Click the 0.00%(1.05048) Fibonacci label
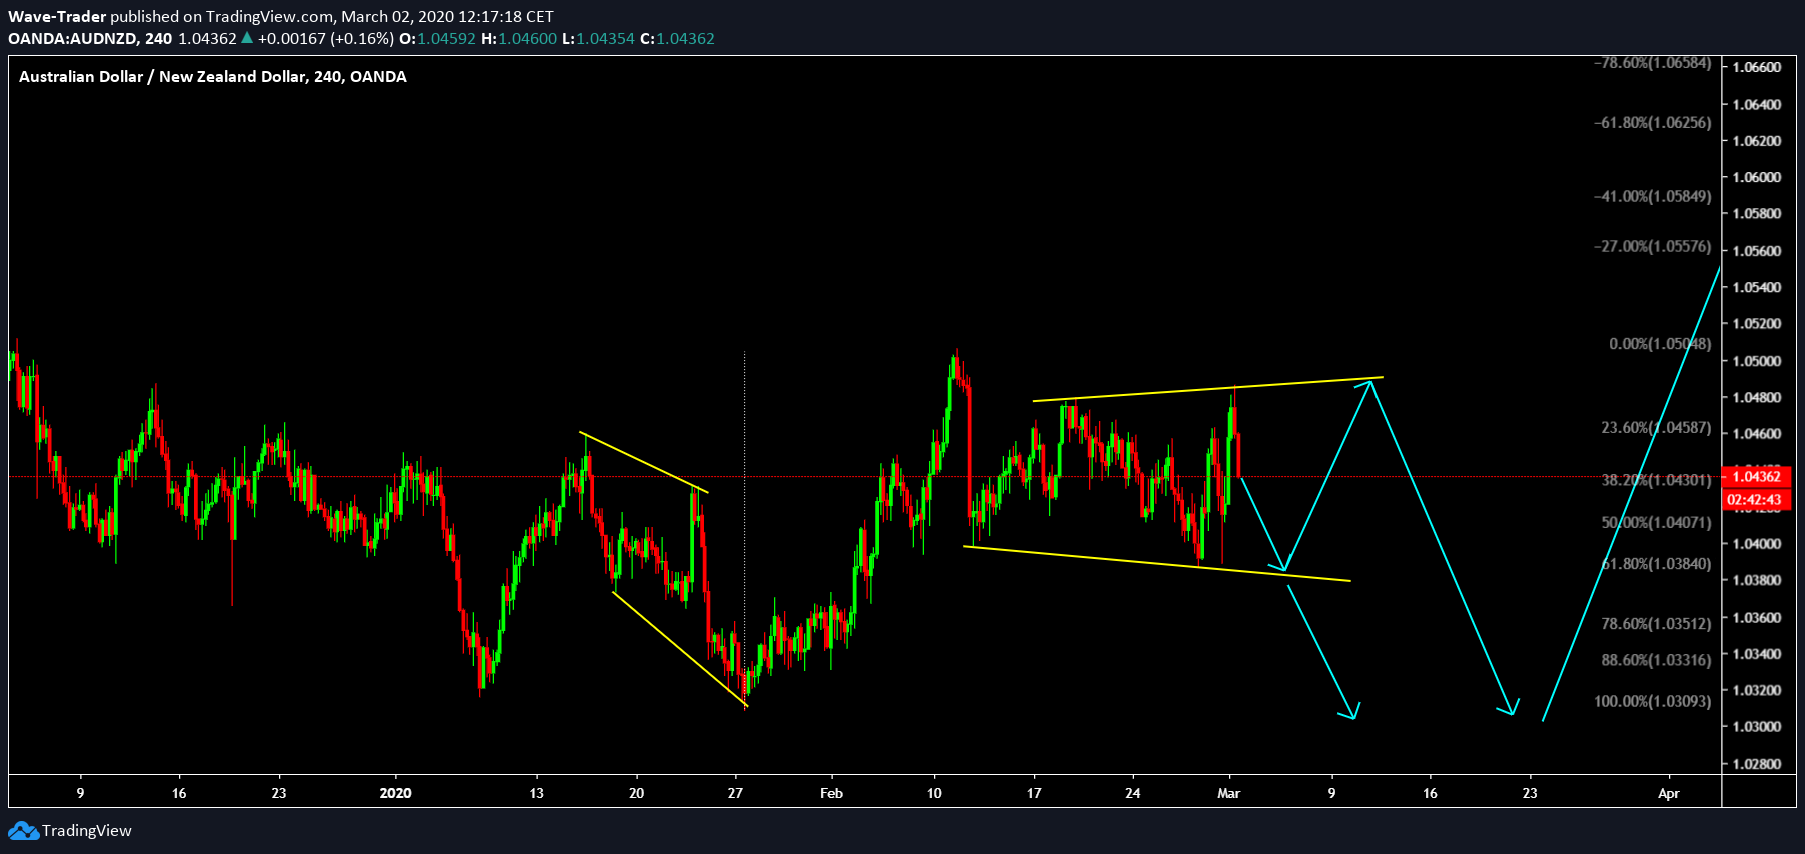Screen dimensions: 1805x854 (1660, 344)
